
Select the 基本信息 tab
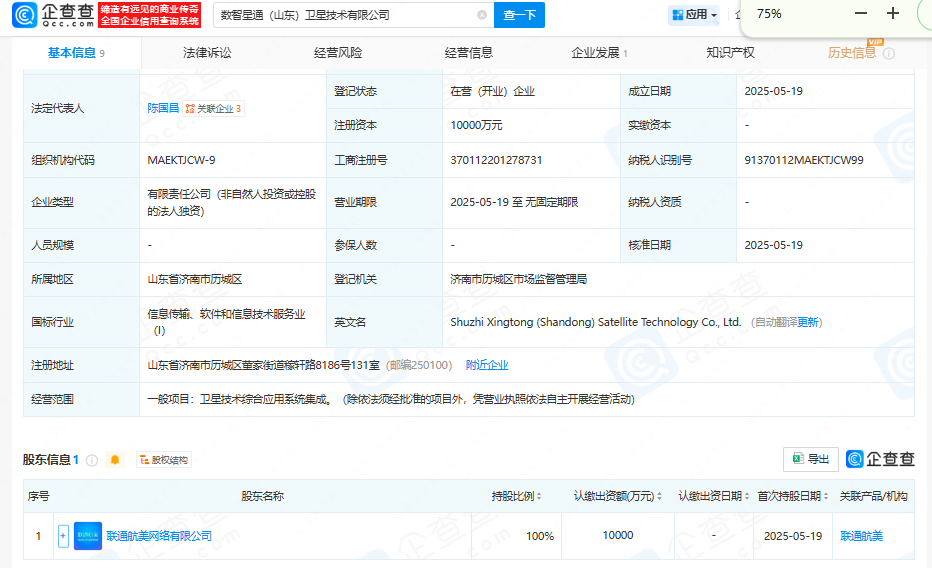point(76,53)
